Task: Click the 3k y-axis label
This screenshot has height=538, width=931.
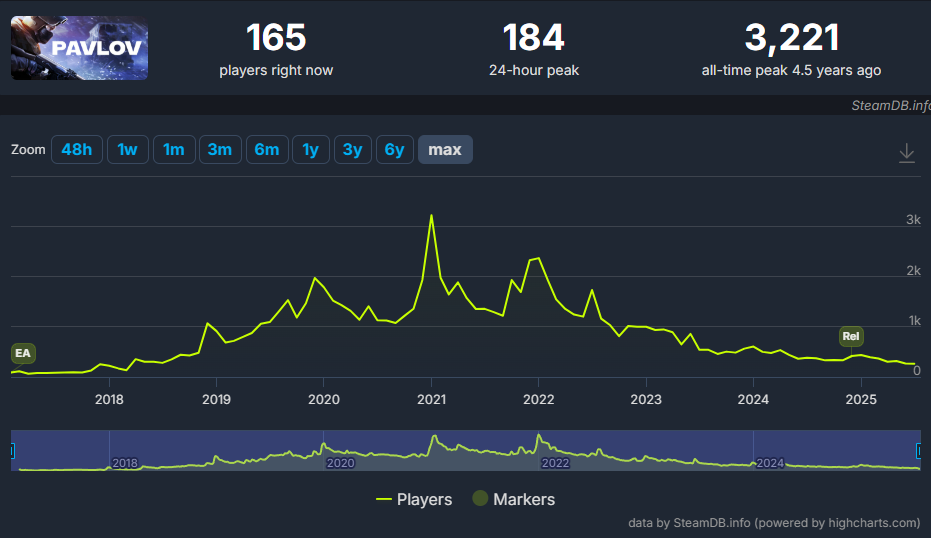Action: click(913, 220)
